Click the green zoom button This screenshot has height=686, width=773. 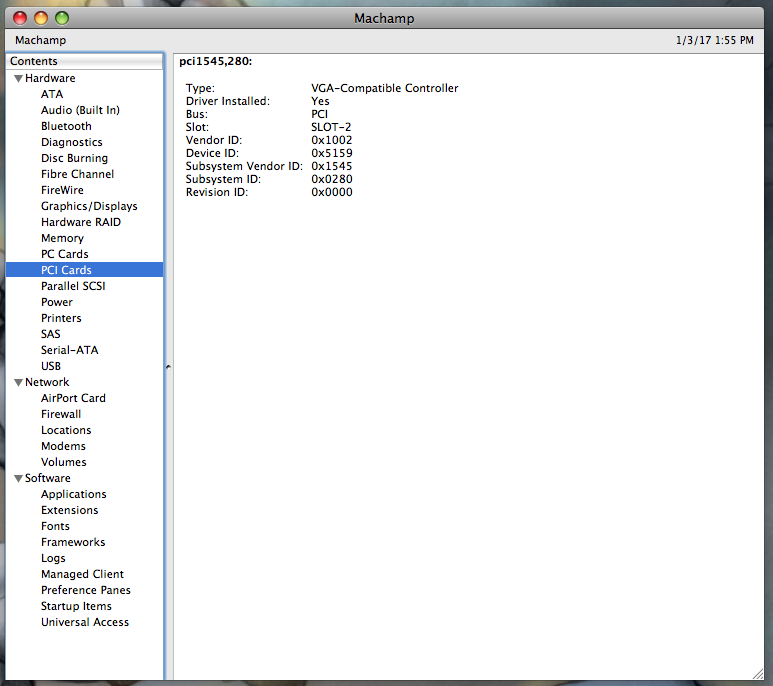62,18
